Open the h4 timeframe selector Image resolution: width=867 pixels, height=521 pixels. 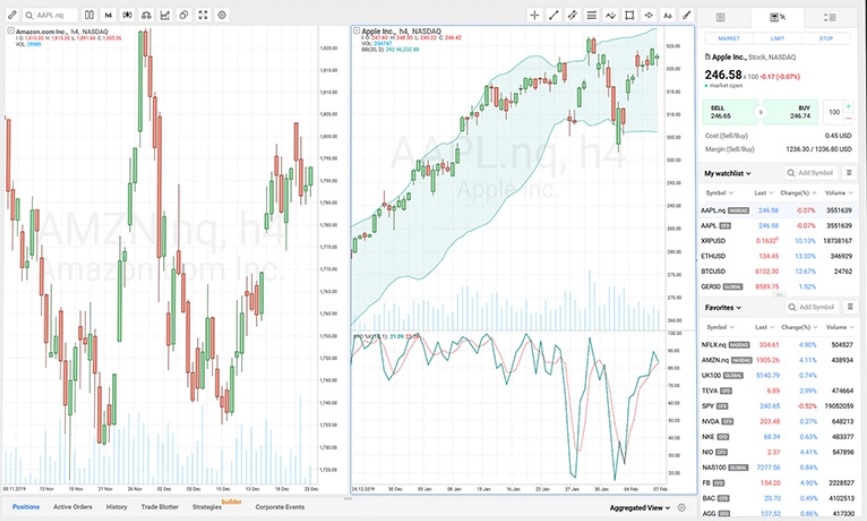point(108,15)
